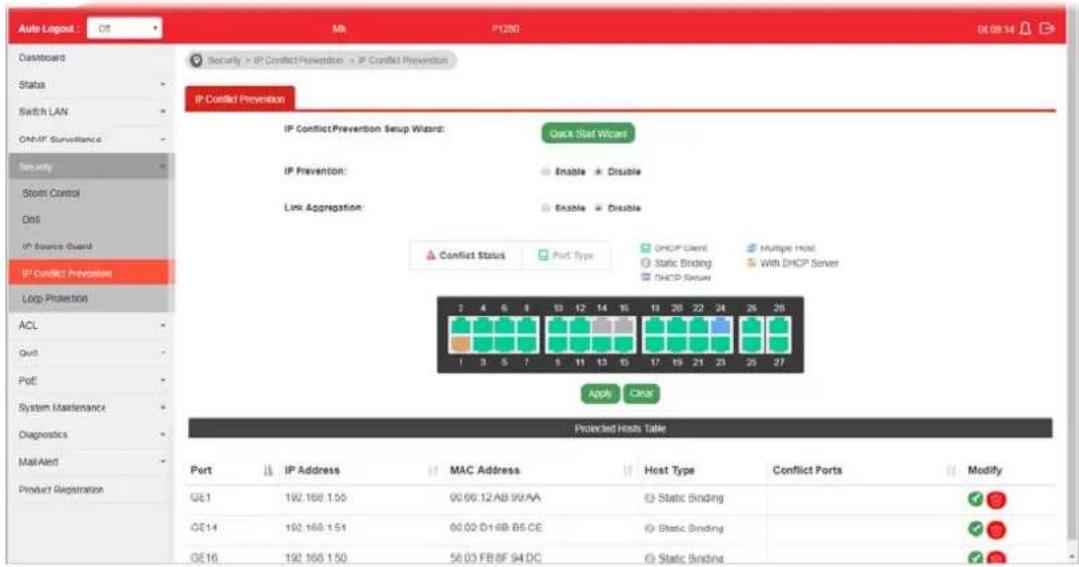
Task: Click the Static Binding legend icon
Action: pyautogui.click(x=645, y=263)
